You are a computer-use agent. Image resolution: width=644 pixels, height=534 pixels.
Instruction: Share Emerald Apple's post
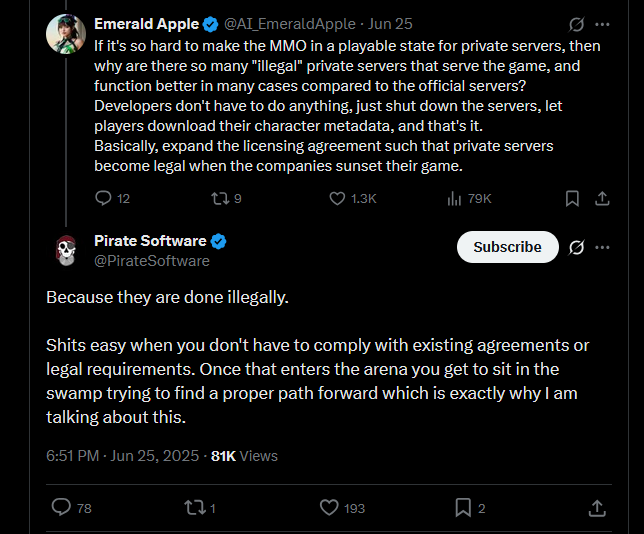[602, 199]
